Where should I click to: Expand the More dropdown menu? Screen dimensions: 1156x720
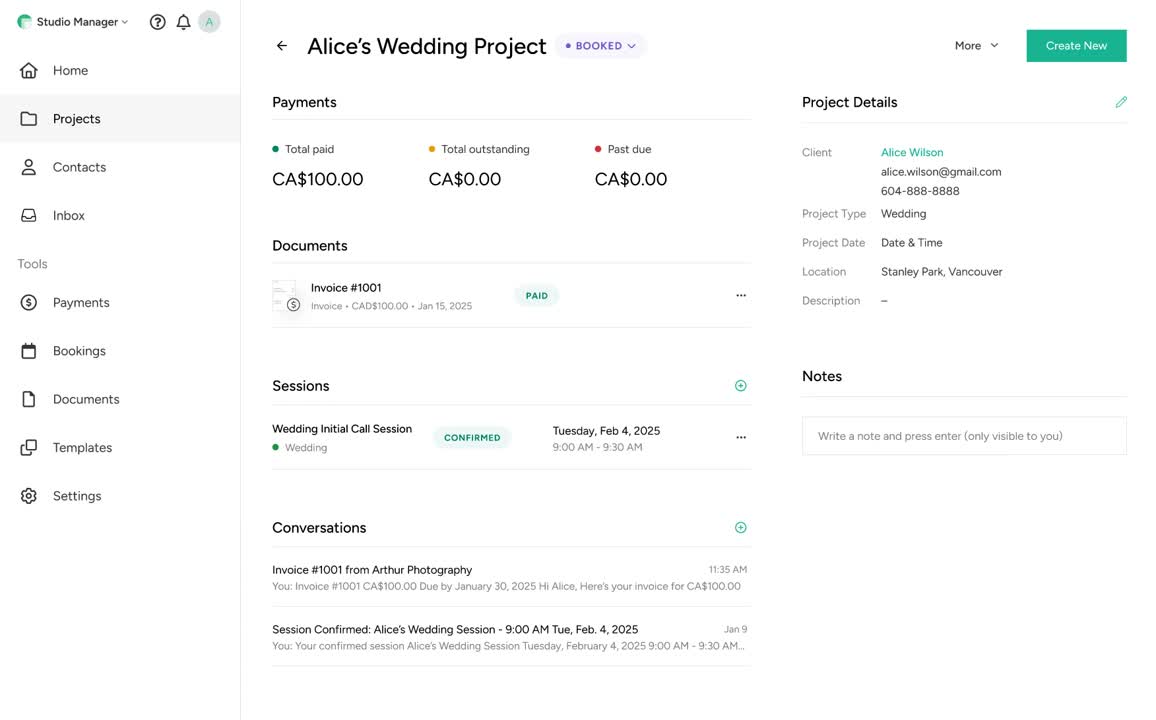click(x=976, y=46)
